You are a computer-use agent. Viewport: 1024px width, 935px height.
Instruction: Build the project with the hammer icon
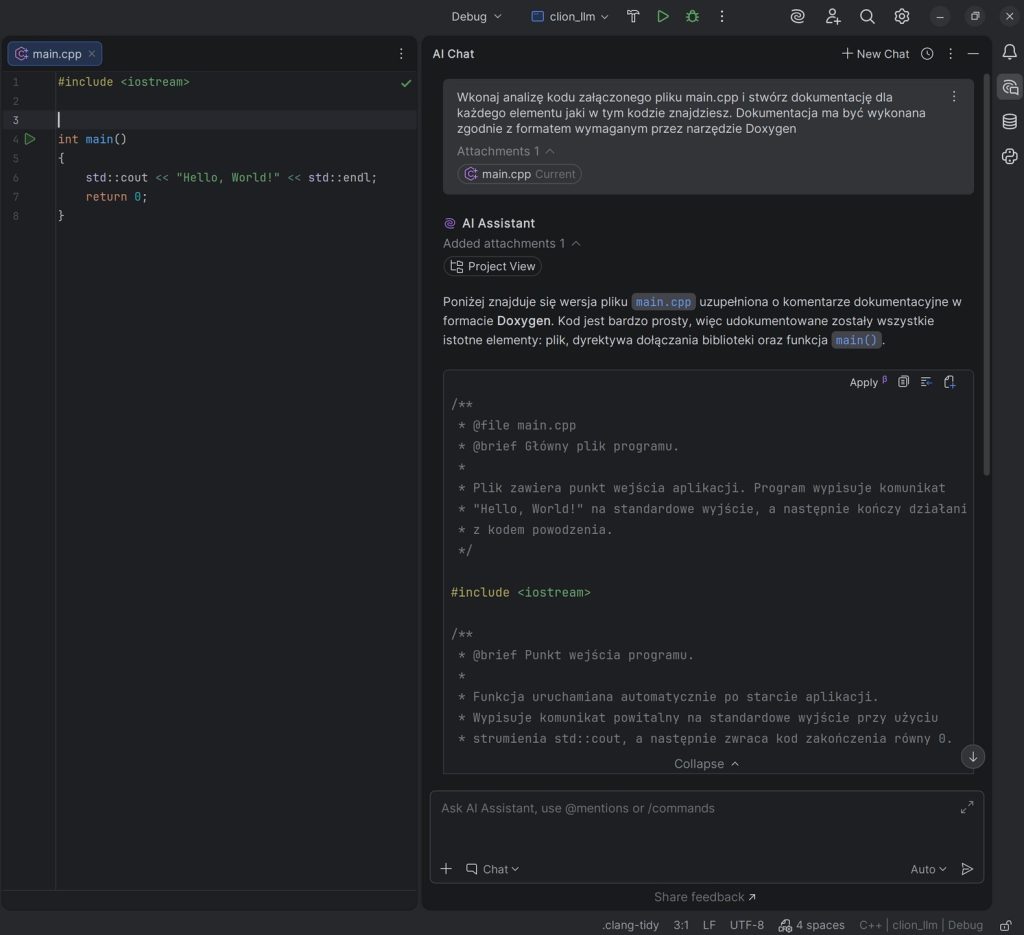tap(633, 16)
